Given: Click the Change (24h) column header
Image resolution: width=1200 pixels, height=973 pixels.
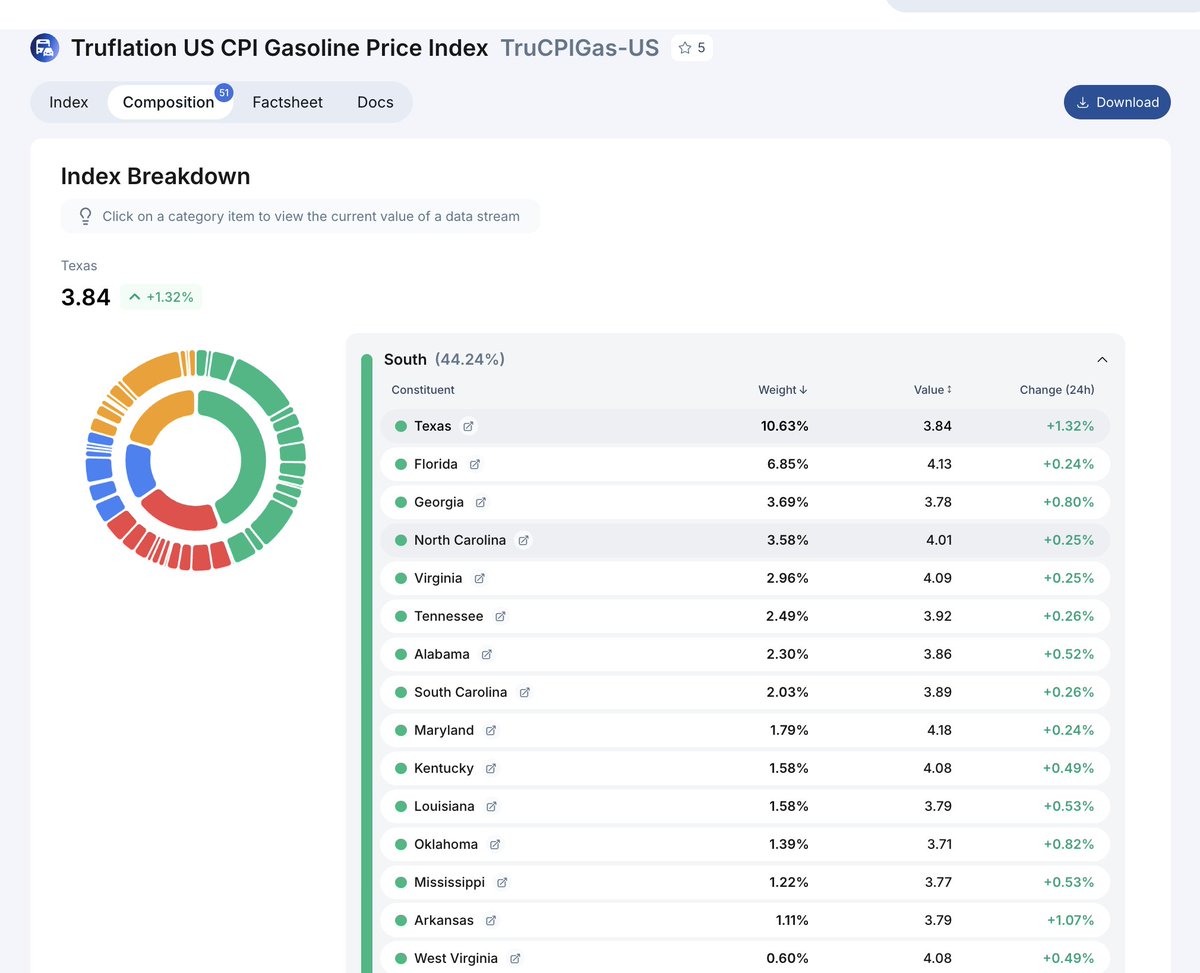Looking at the screenshot, I should point(1057,390).
